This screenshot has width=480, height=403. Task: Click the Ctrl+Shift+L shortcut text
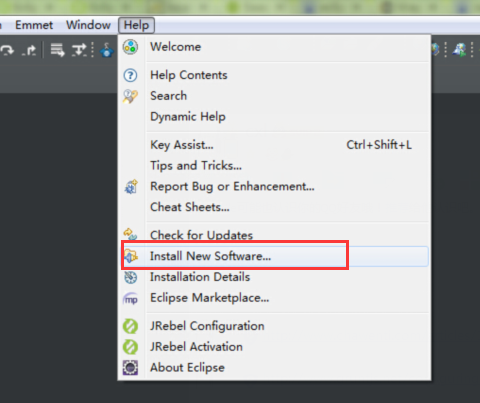coord(379,145)
